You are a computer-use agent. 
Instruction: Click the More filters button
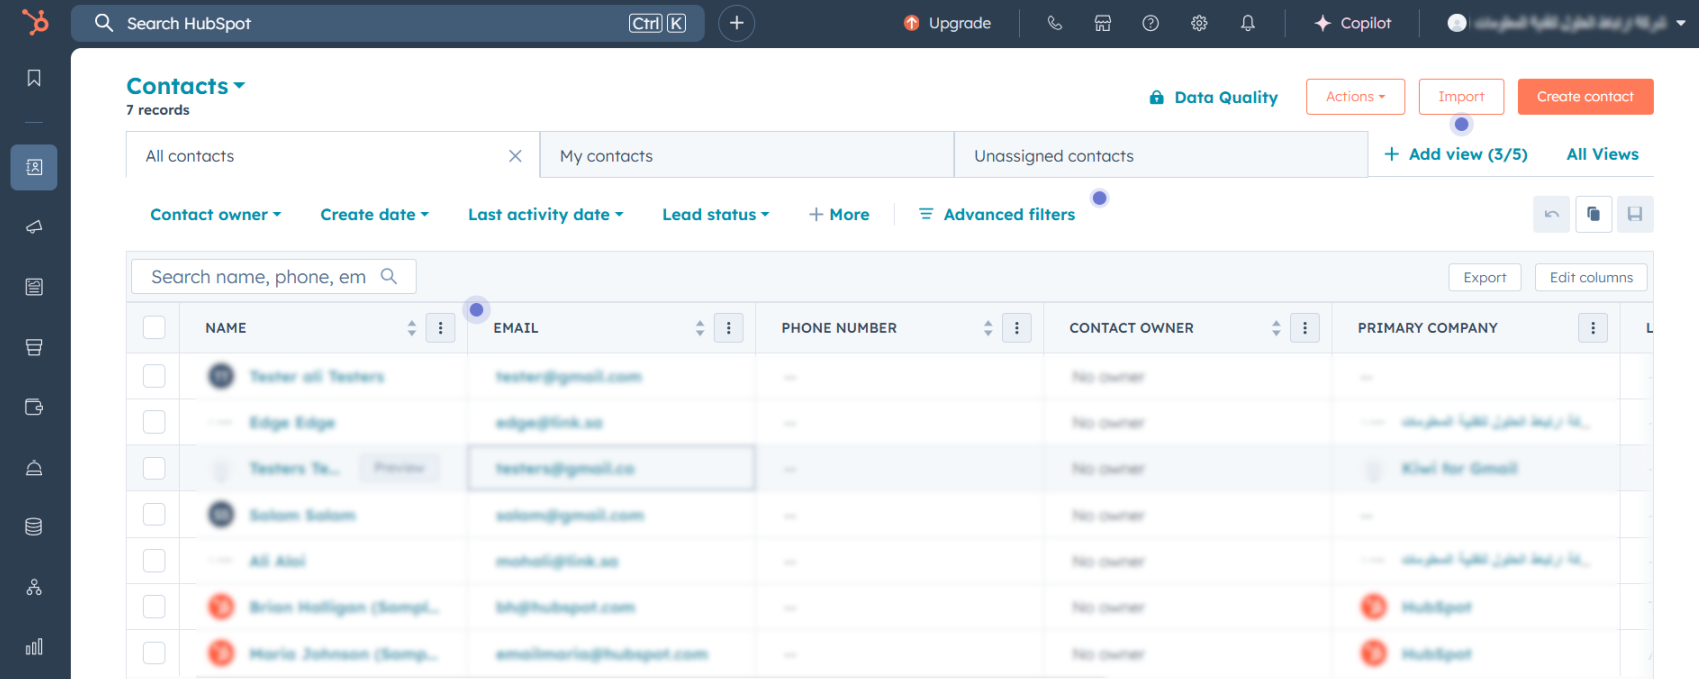pyautogui.click(x=839, y=214)
